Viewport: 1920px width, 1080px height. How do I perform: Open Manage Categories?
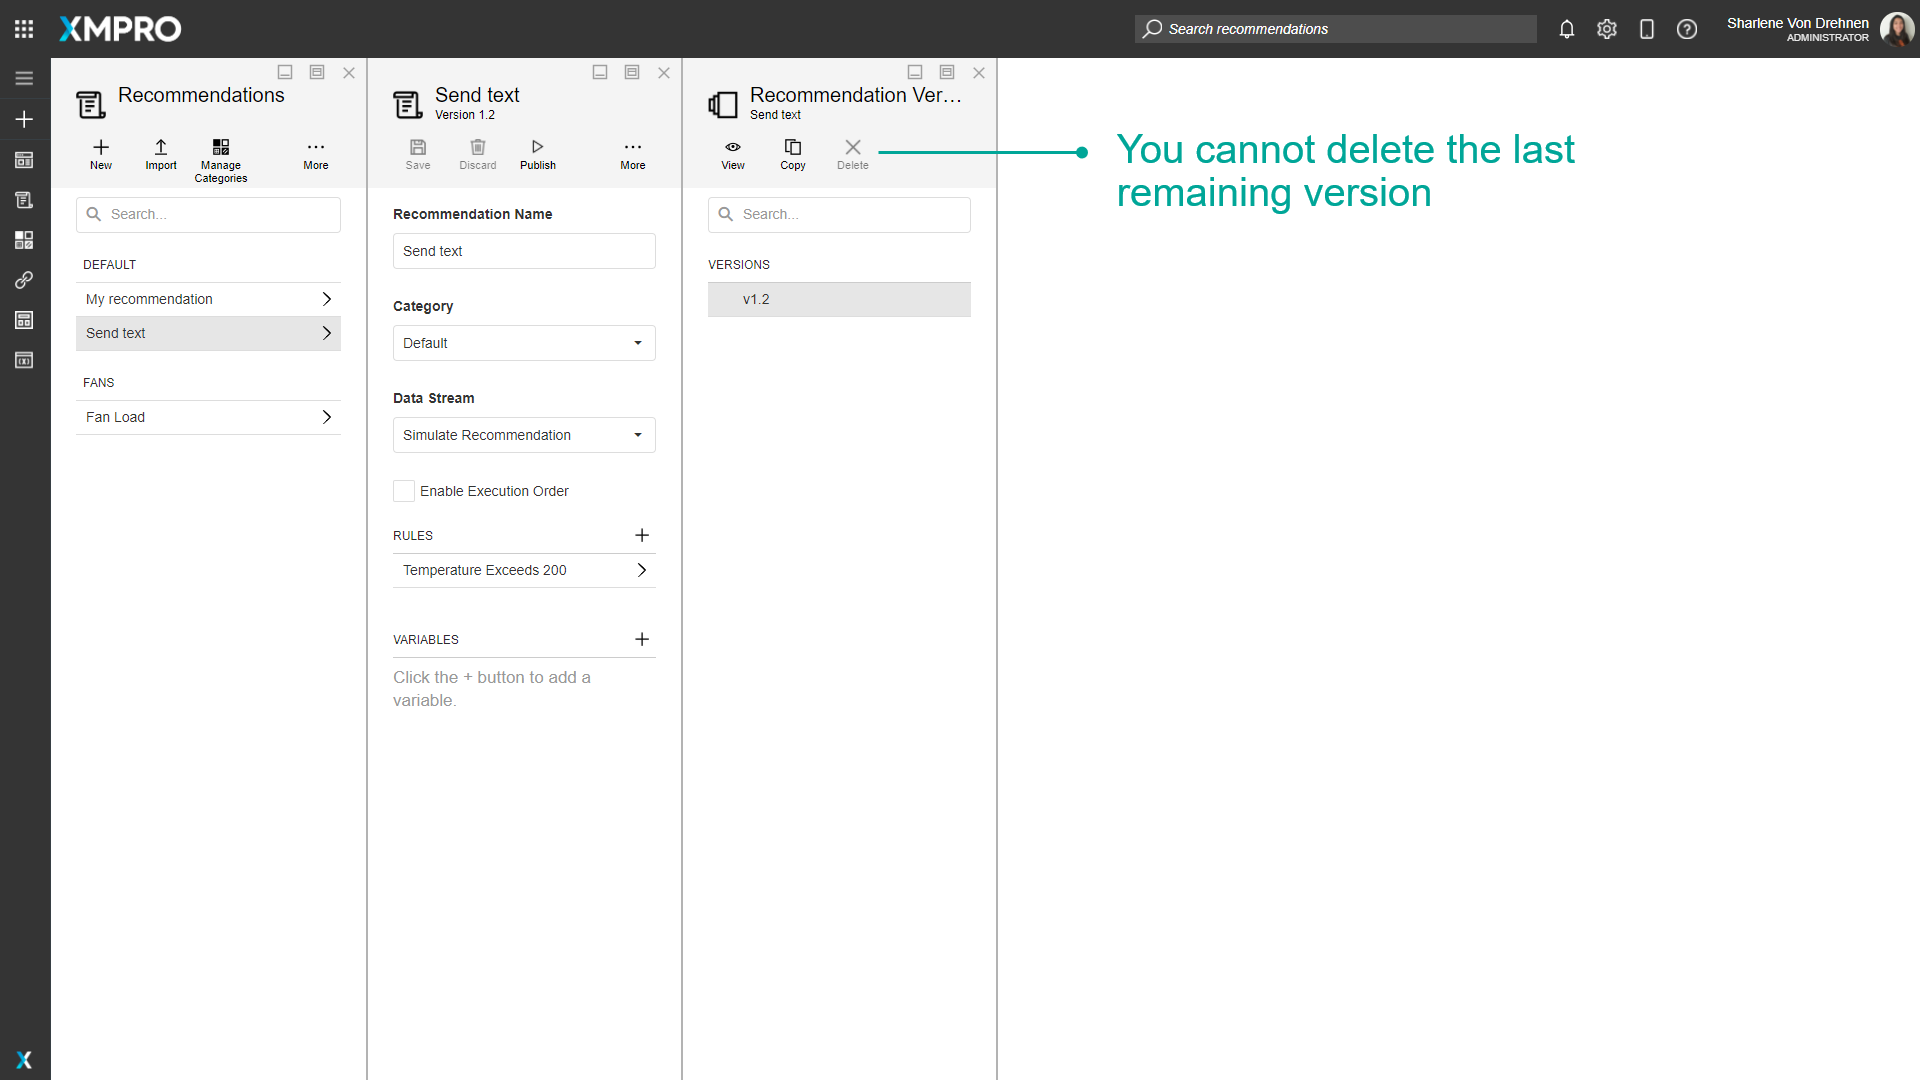(x=220, y=153)
